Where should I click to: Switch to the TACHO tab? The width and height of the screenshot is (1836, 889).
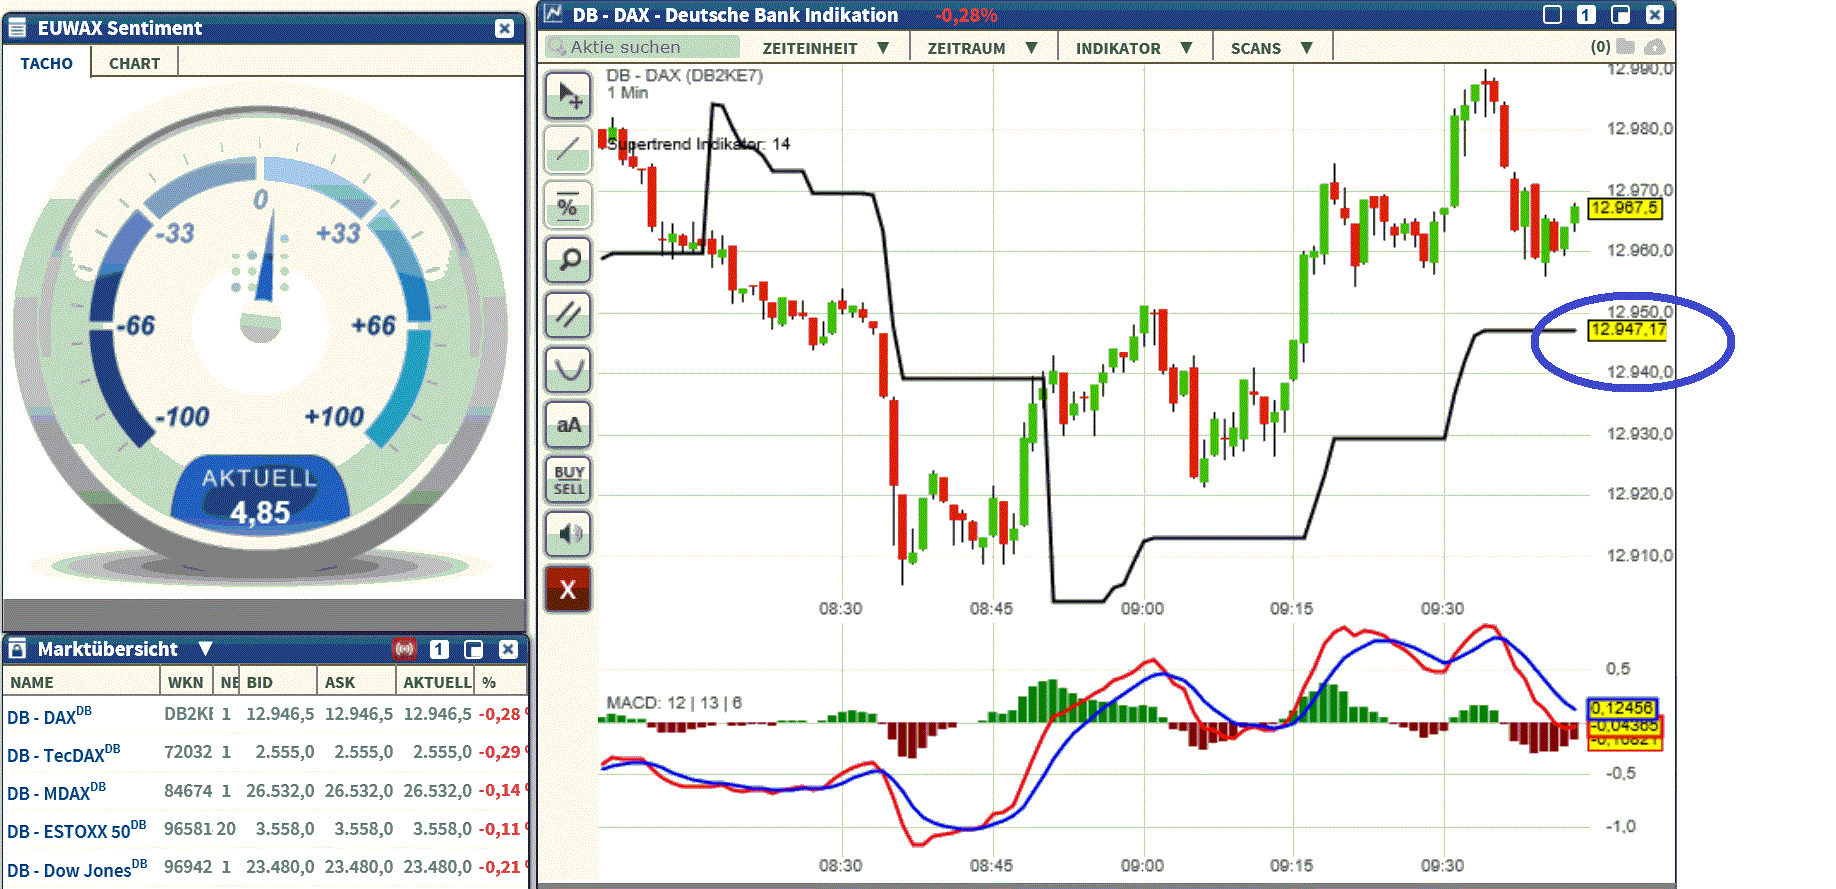pyautogui.click(x=47, y=63)
